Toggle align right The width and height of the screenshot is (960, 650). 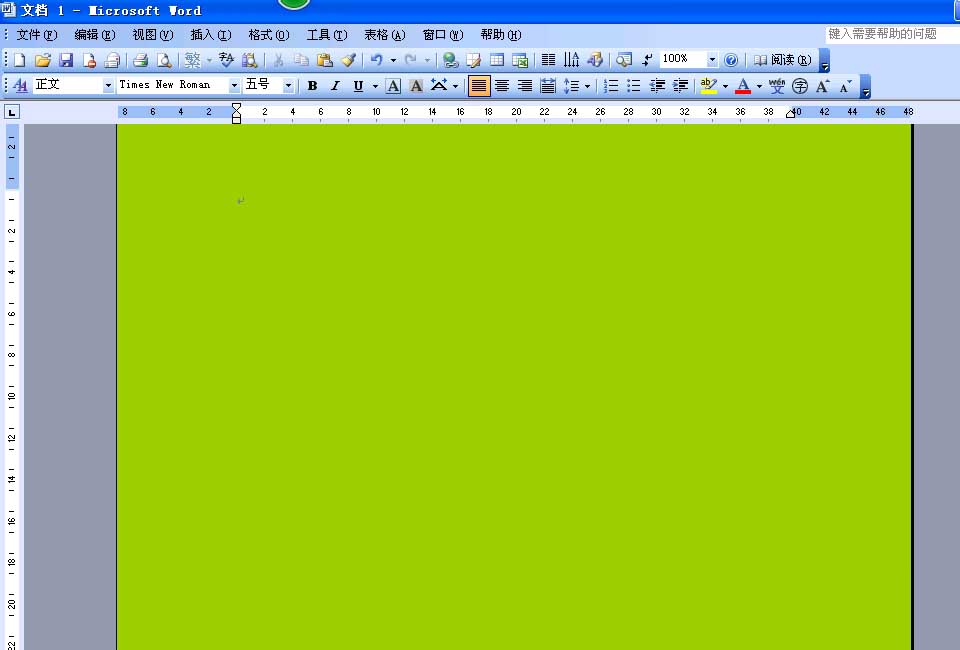tap(525, 86)
